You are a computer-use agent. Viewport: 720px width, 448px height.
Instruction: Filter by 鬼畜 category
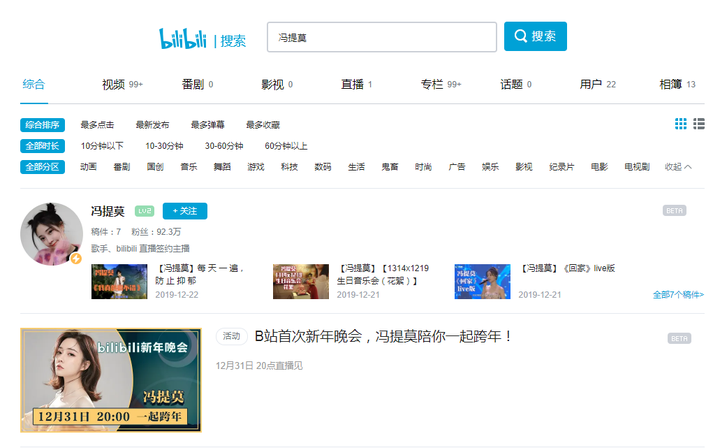tap(390, 167)
